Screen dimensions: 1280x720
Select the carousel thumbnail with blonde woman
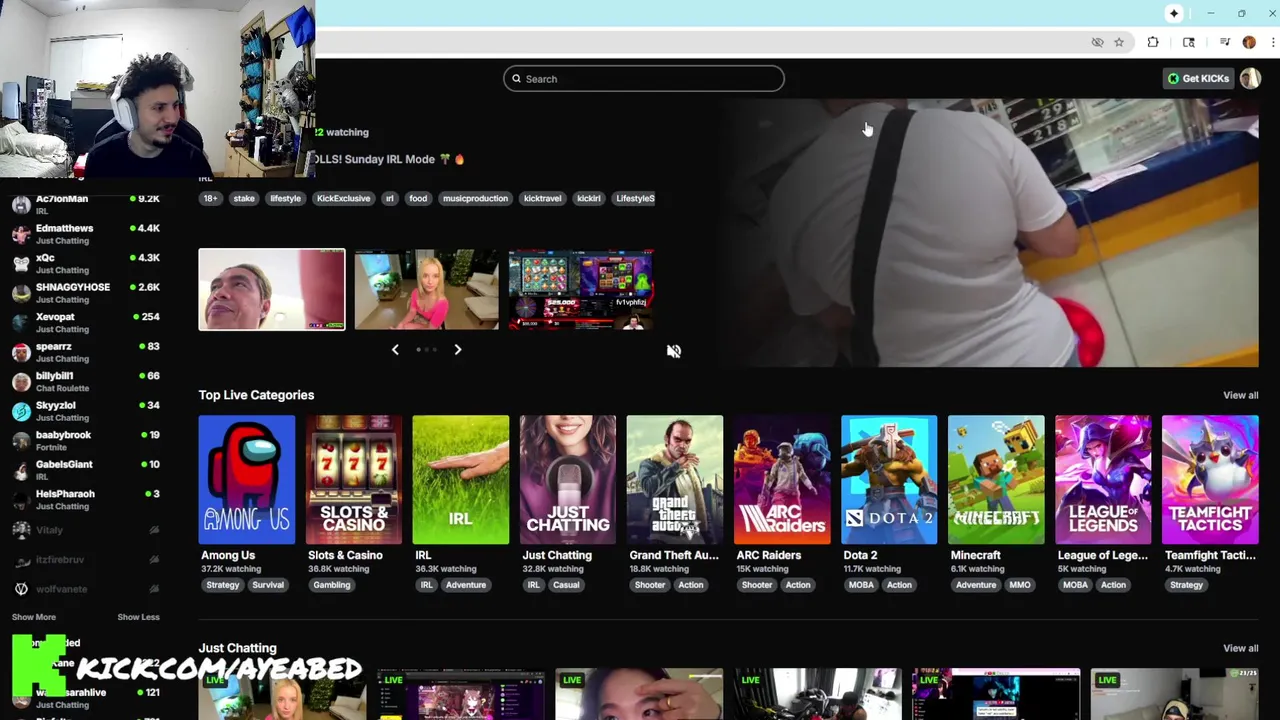pyautogui.click(x=426, y=289)
